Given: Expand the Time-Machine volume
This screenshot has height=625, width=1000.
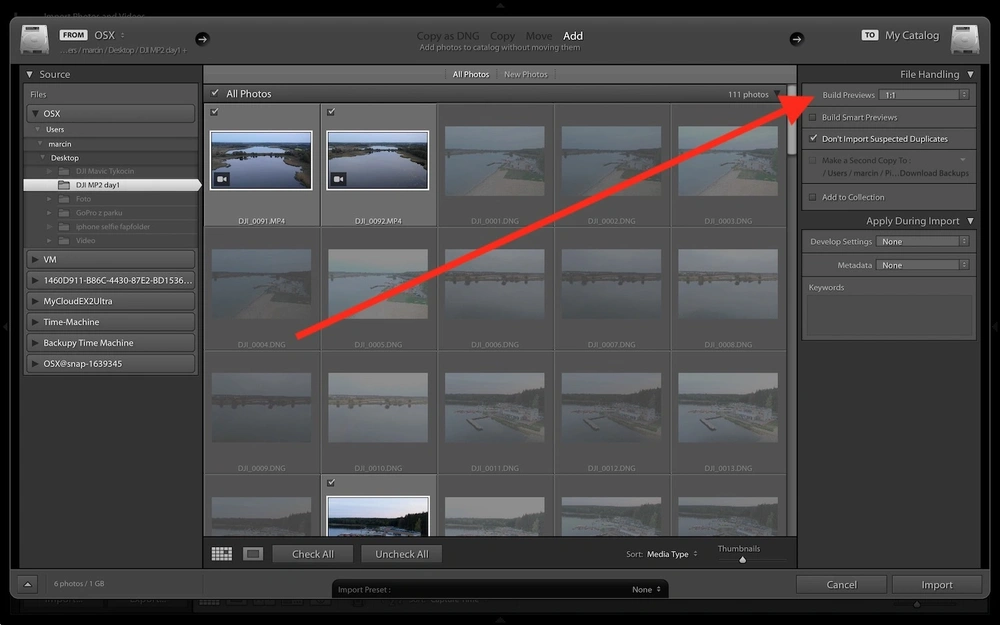Looking at the screenshot, I should point(34,322).
